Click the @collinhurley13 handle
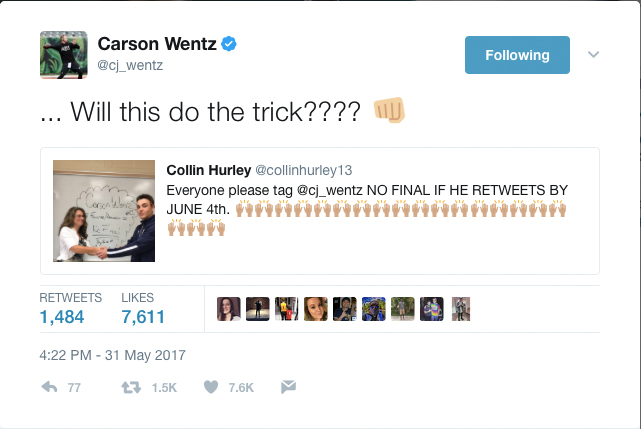The width and height of the screenshot is (641, 429). pyautogui.click(x=304, y=170)
